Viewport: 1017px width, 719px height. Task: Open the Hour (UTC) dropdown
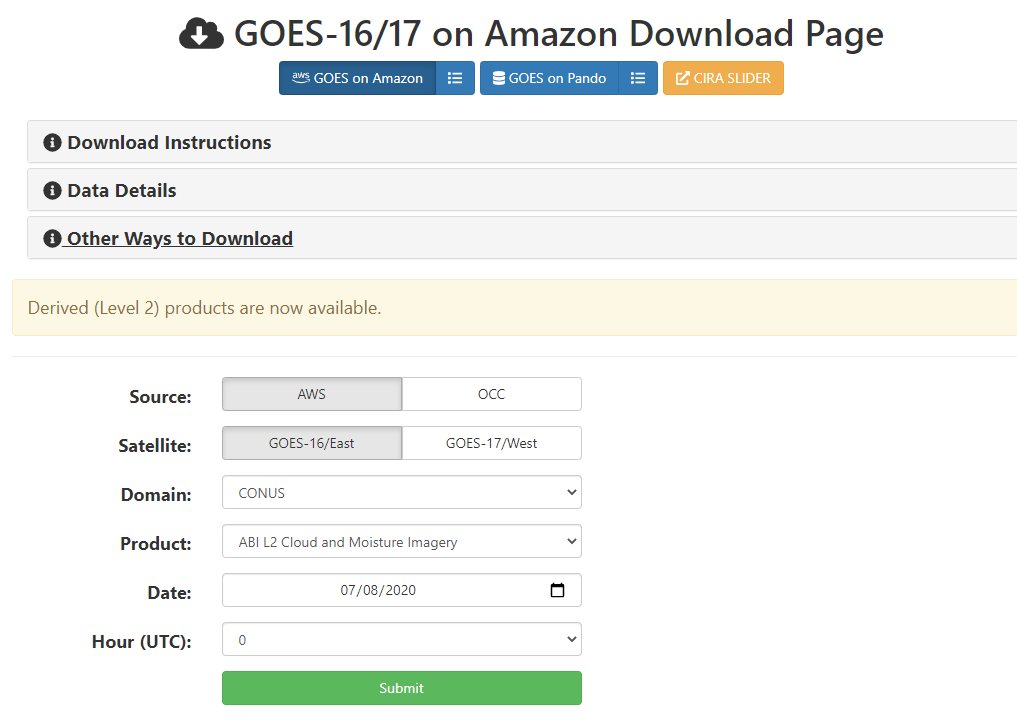pyautogui.click(x=401, y=639)
